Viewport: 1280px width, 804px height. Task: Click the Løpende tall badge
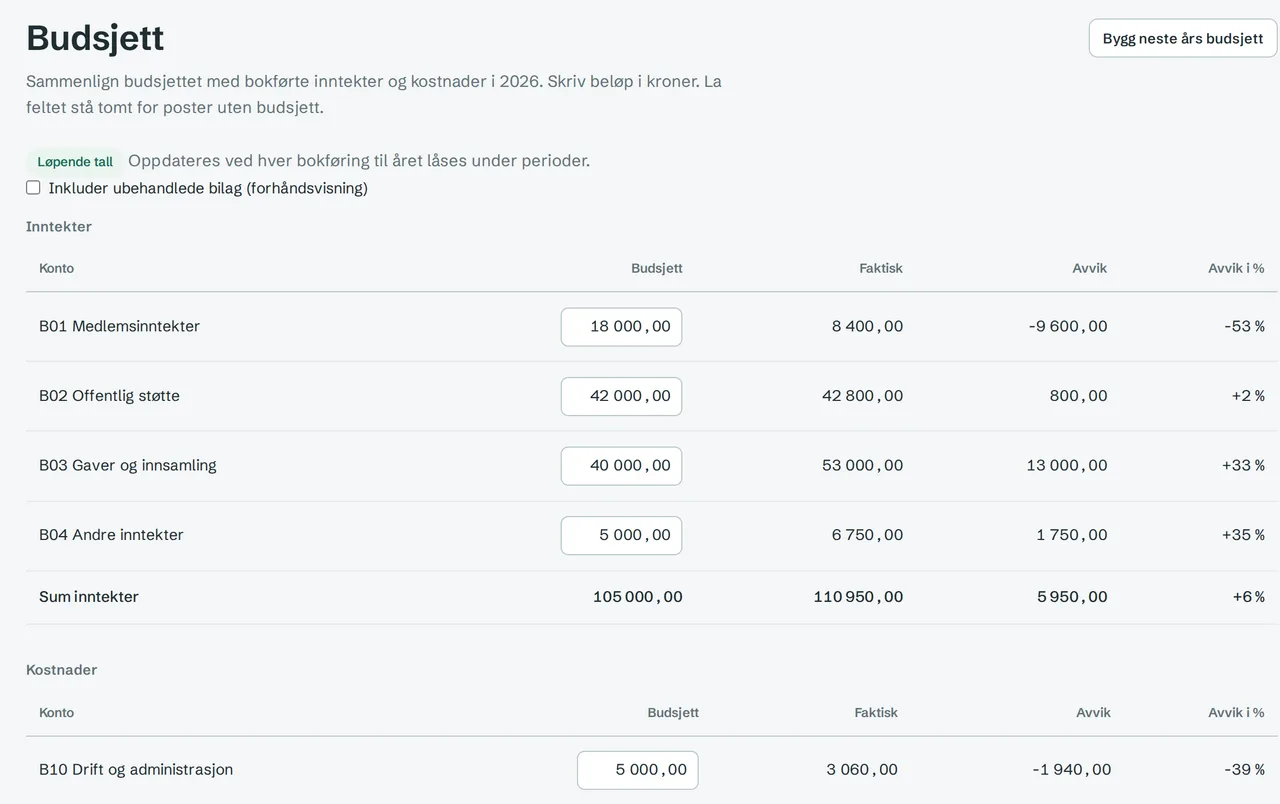click(75, 162)
